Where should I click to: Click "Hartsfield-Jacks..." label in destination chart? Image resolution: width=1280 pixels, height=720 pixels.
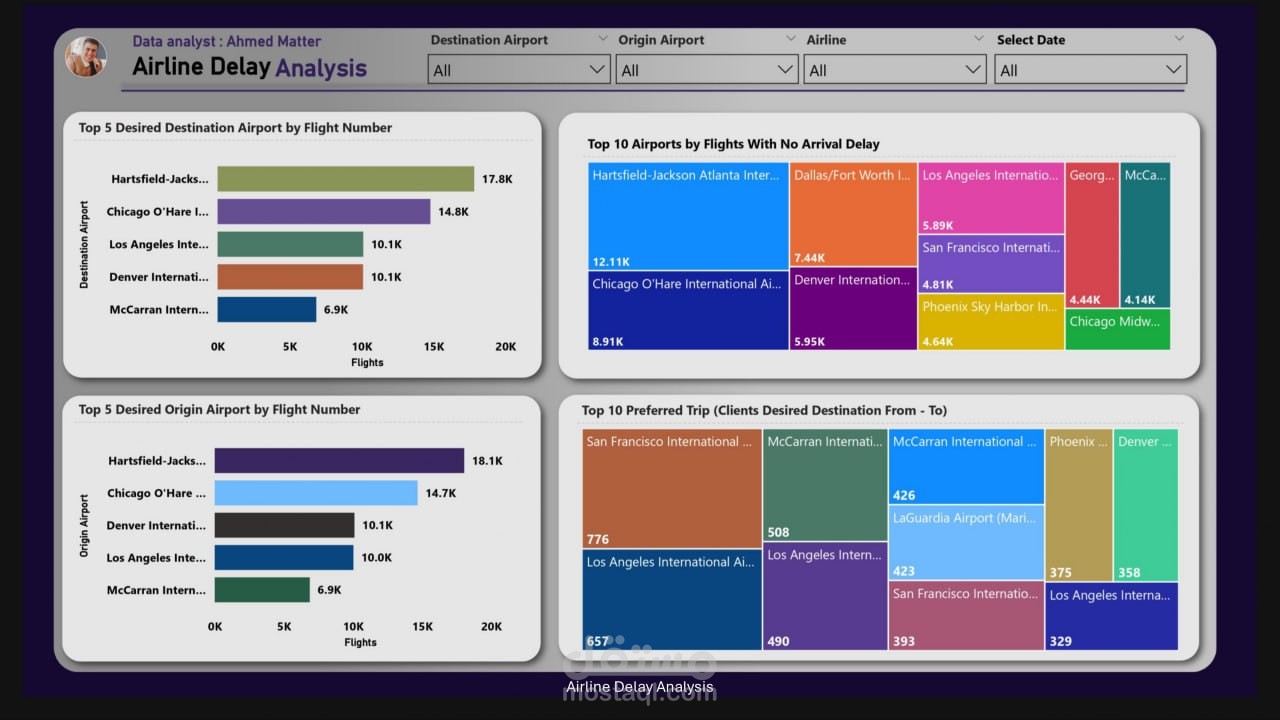pyautogui.click(x=160, y=179)
